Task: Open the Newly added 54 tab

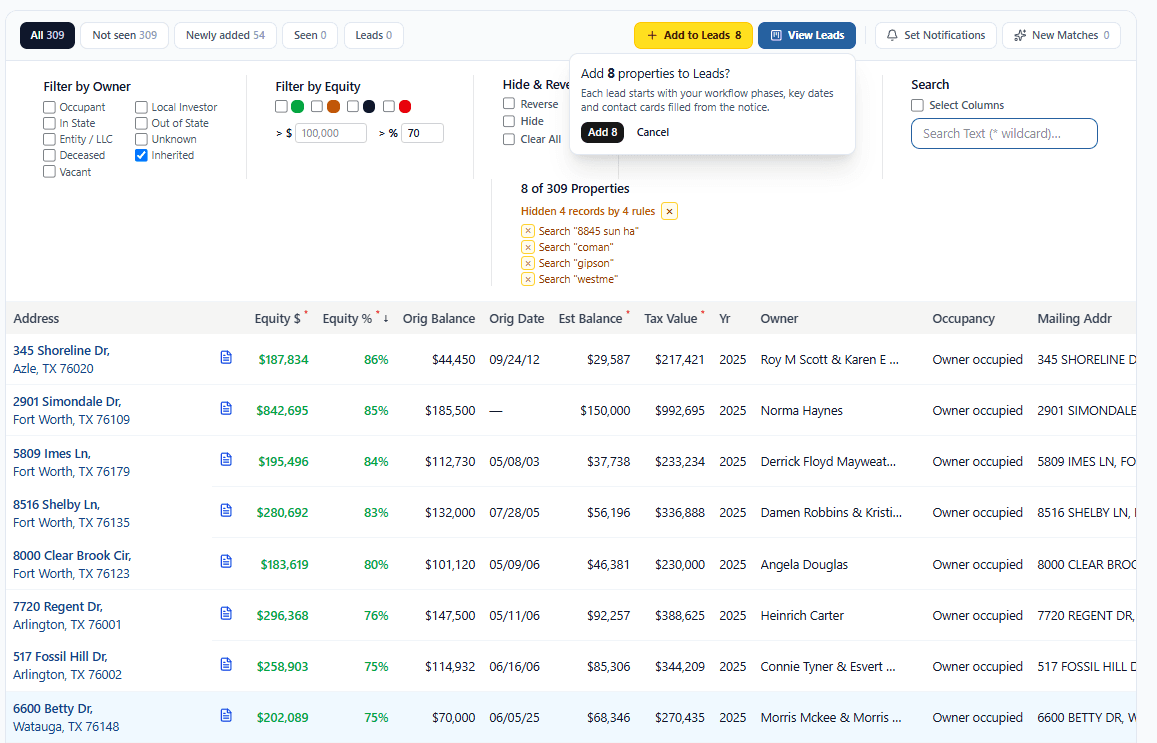Action: pyautogui.click(x=225, y=35)
